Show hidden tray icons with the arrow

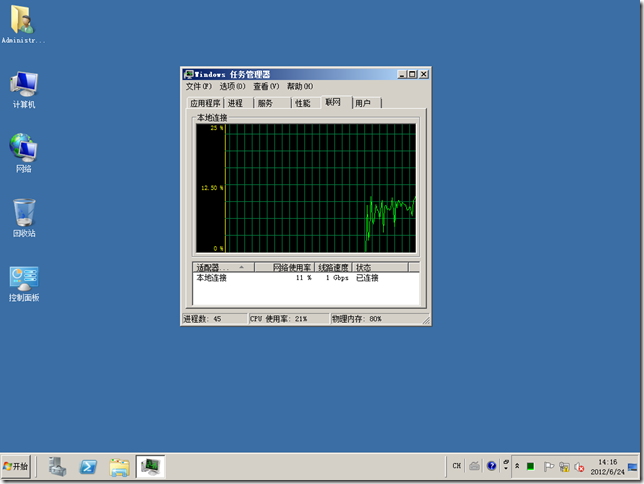coord(517,466)
